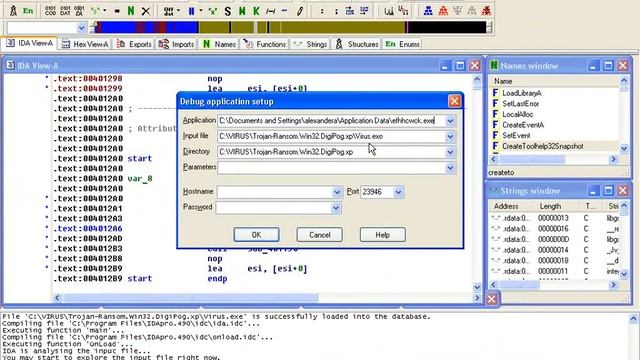This screenshot has width=640, height=360.
Task: Switch to the Hex View-A tab
Action: [85, 44]
